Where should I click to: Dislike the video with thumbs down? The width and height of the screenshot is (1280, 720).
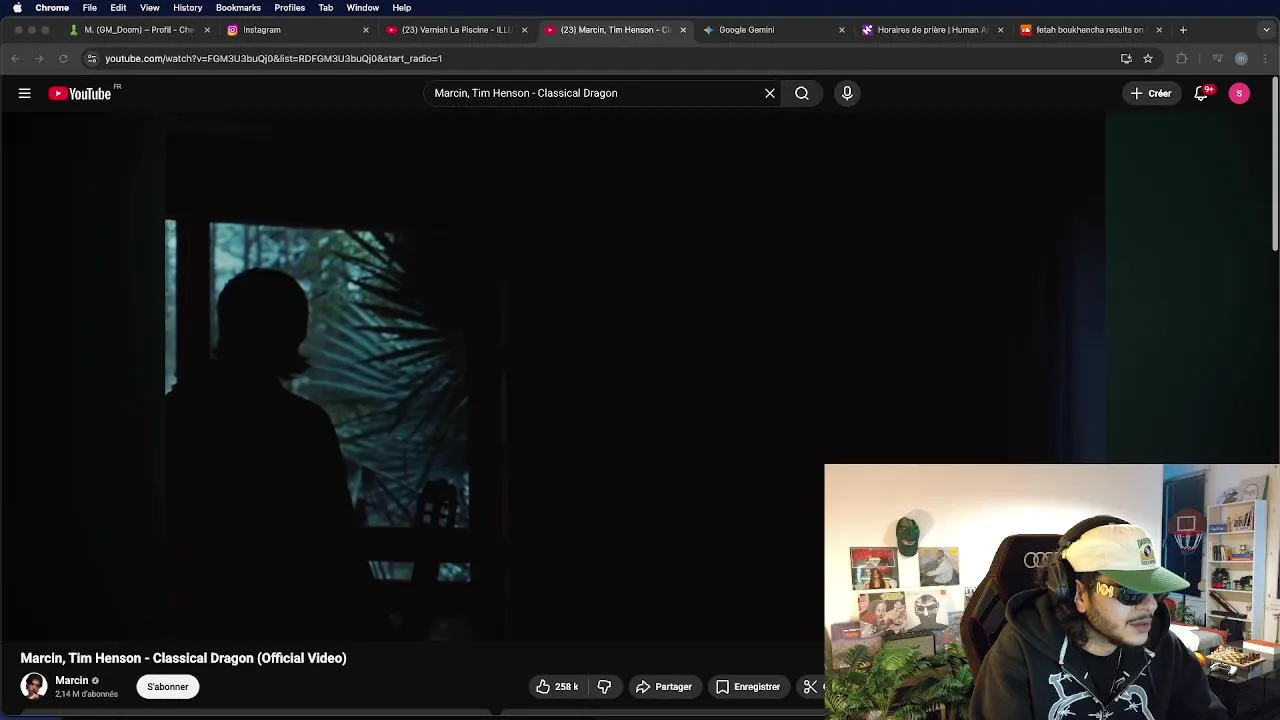[604, 687]
